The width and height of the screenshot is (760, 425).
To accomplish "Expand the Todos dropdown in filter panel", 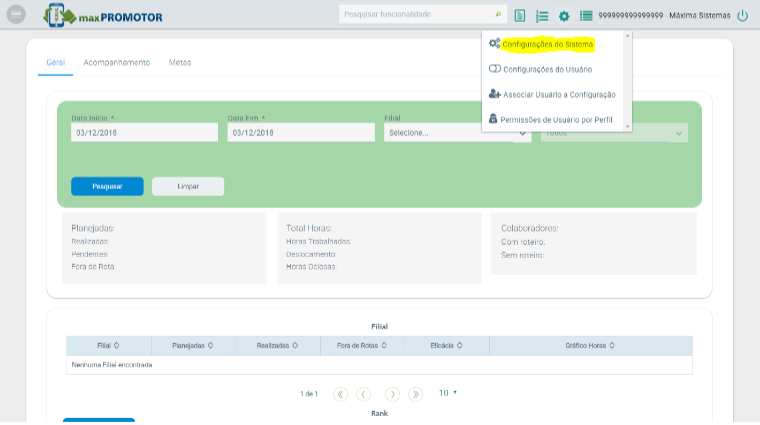I will (614, 133).
